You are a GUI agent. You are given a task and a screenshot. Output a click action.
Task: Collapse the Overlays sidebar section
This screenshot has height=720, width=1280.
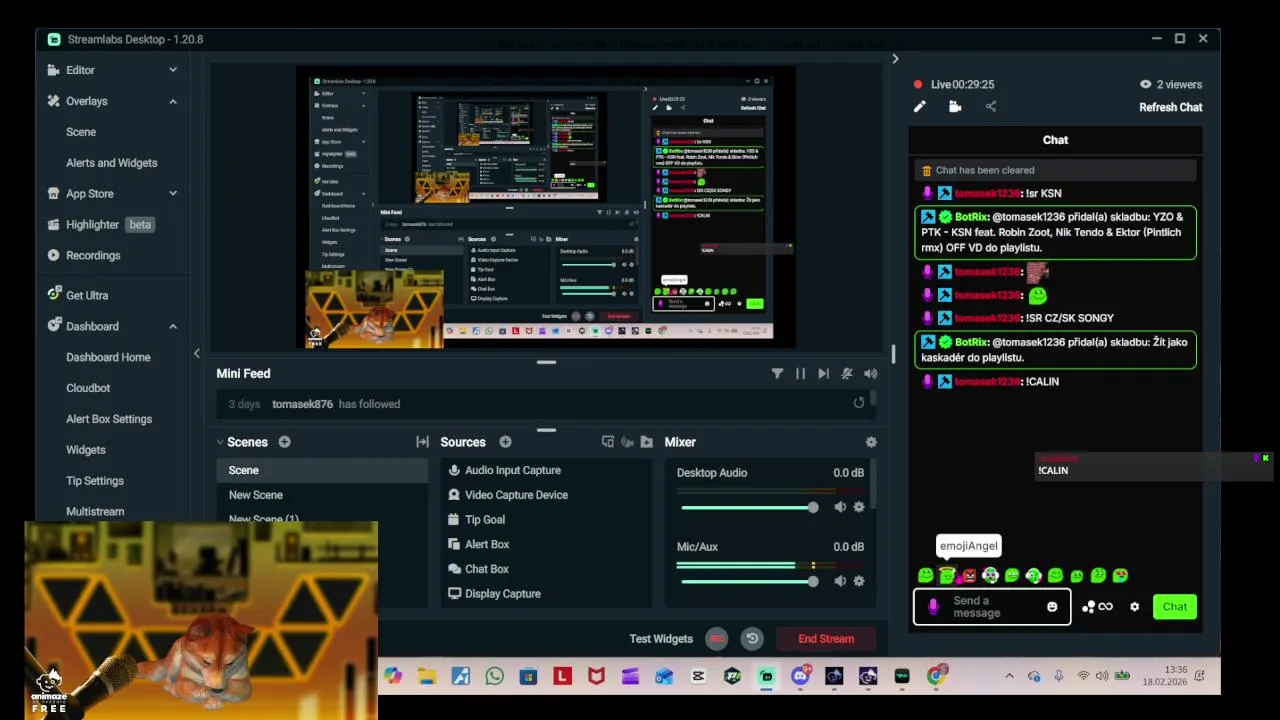(173, 101)
